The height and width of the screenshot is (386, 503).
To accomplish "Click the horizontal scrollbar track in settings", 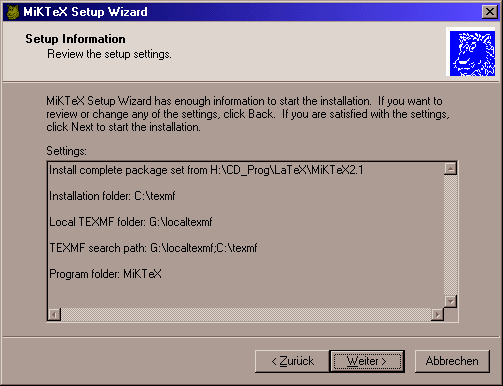I will point(246,314).
